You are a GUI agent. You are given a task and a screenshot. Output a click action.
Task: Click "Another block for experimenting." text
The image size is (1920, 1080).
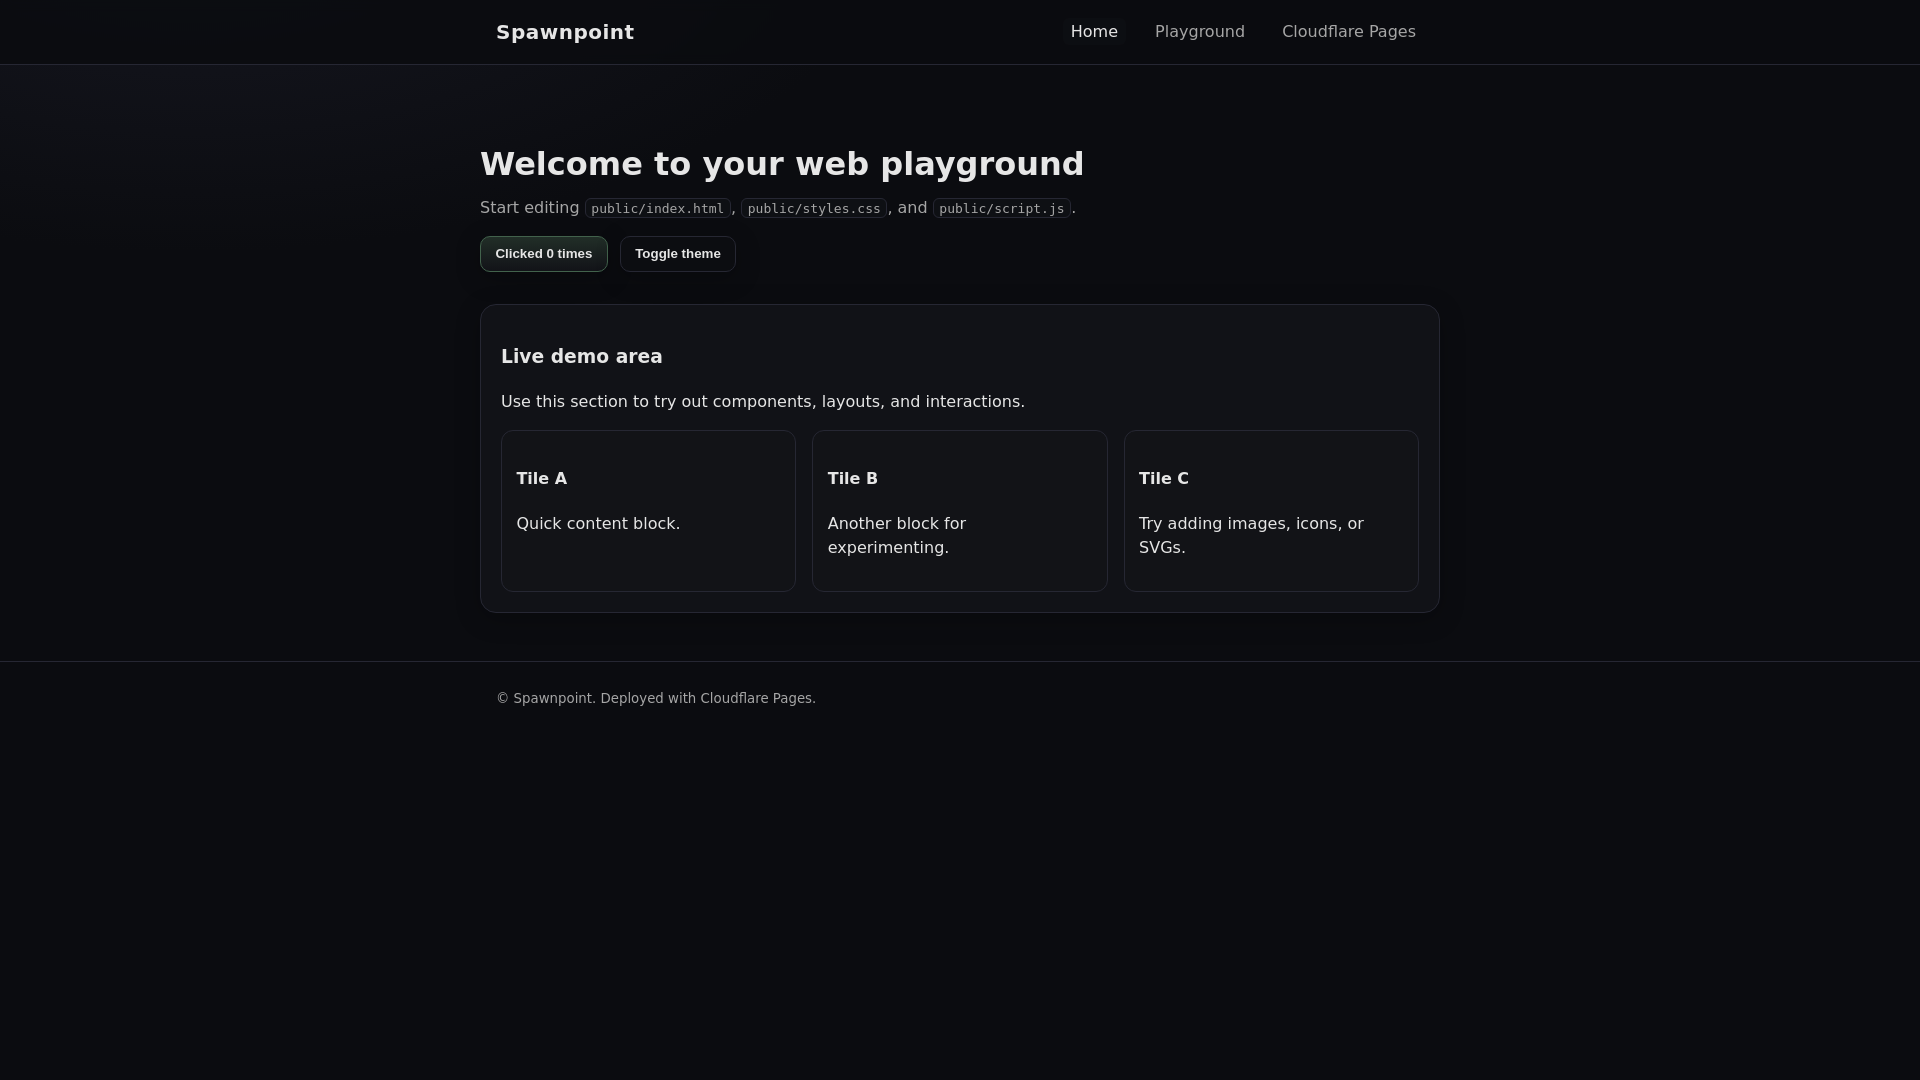(897, 536)
